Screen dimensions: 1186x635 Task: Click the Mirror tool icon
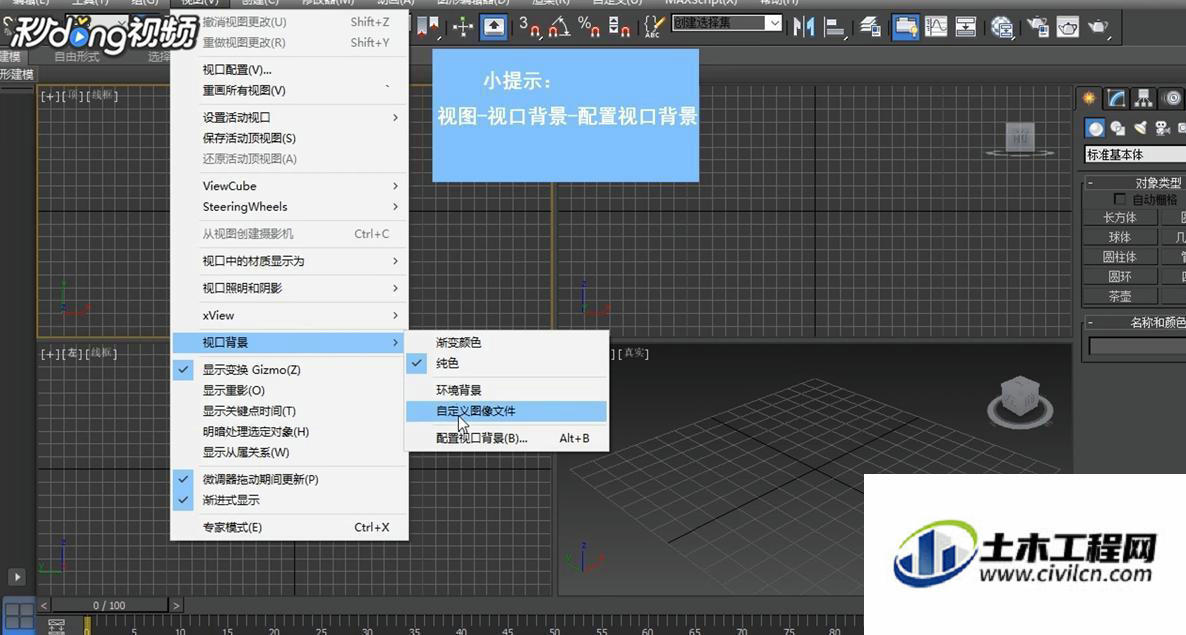coord(804,27)
